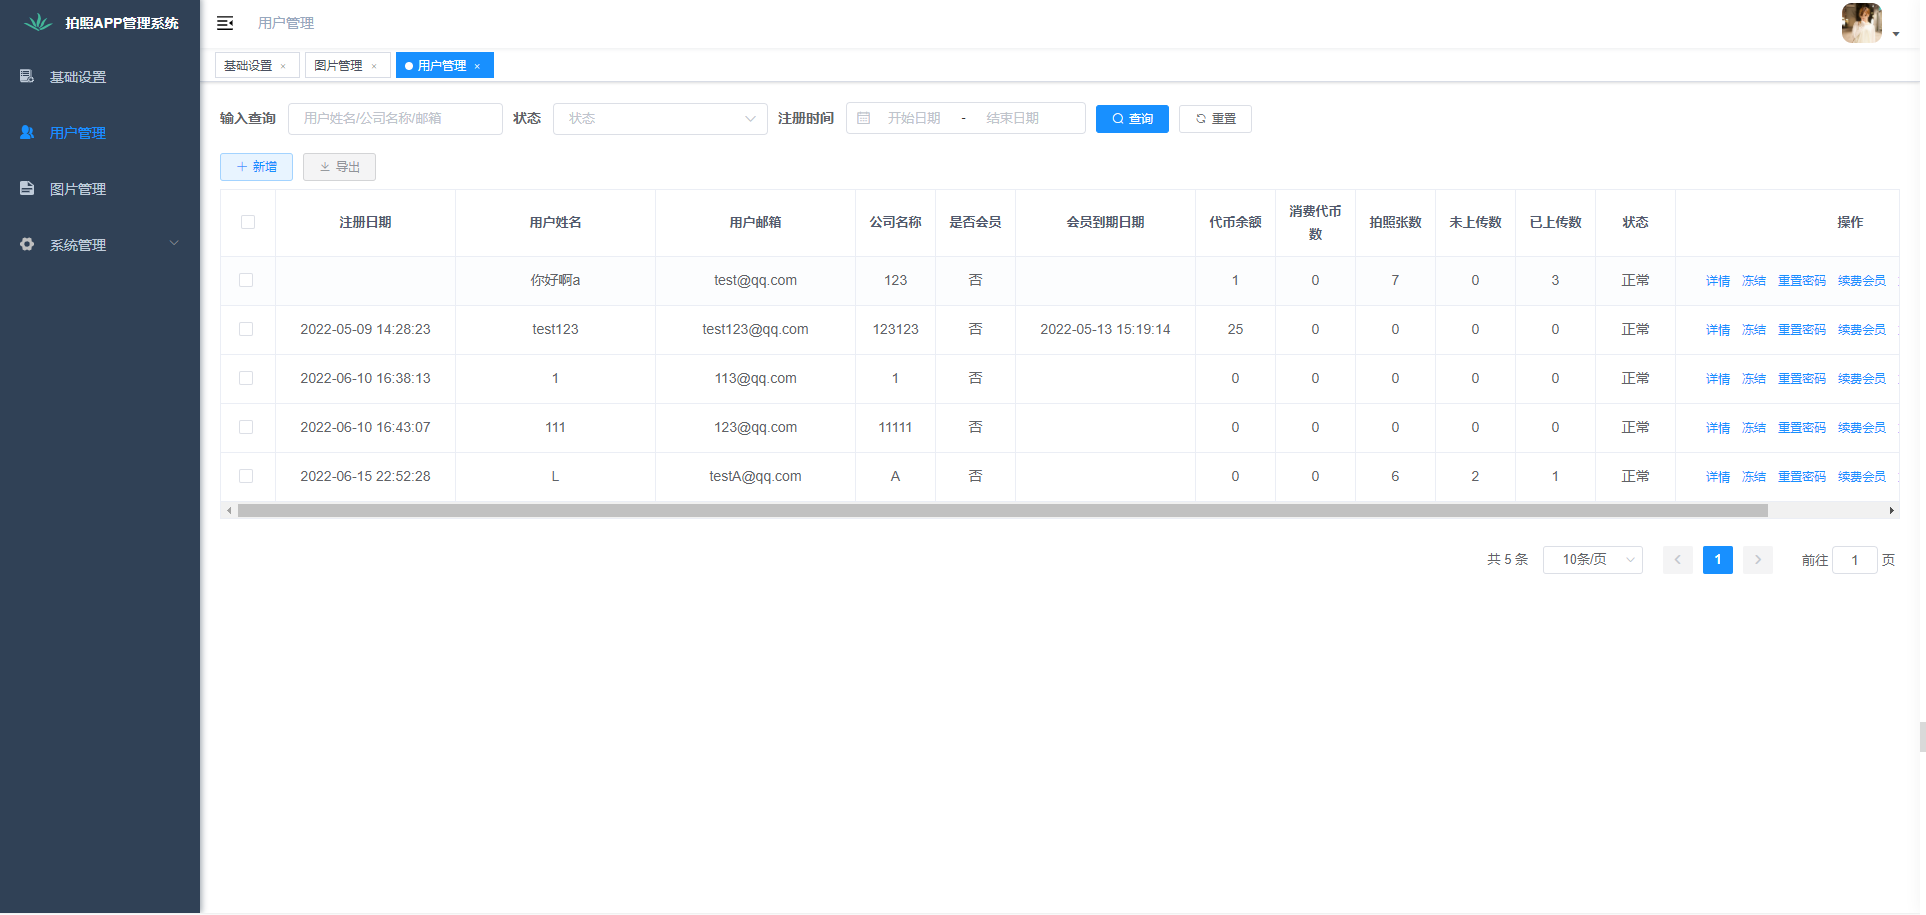Screen dimensions: 1926x915
Task: Click the horizontal table scrollbar
Action: point(1002,511)
